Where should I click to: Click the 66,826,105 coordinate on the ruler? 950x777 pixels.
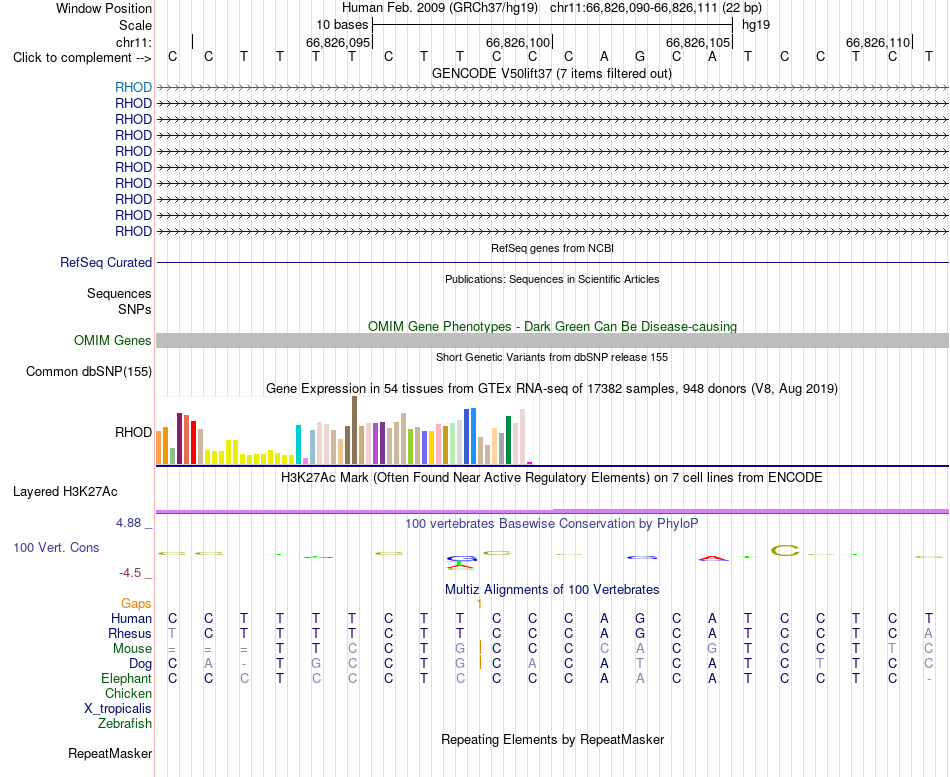(x=697, y=42)
